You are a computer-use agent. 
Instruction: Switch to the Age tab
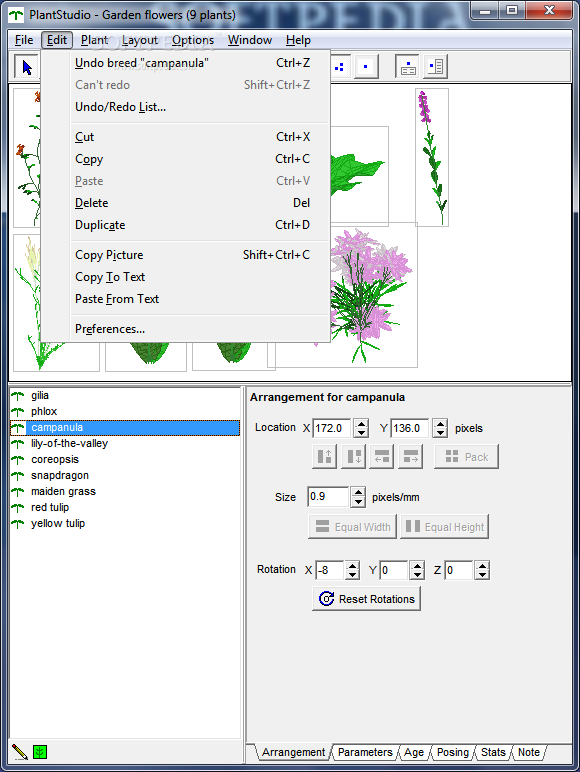(x=414, y=752)
